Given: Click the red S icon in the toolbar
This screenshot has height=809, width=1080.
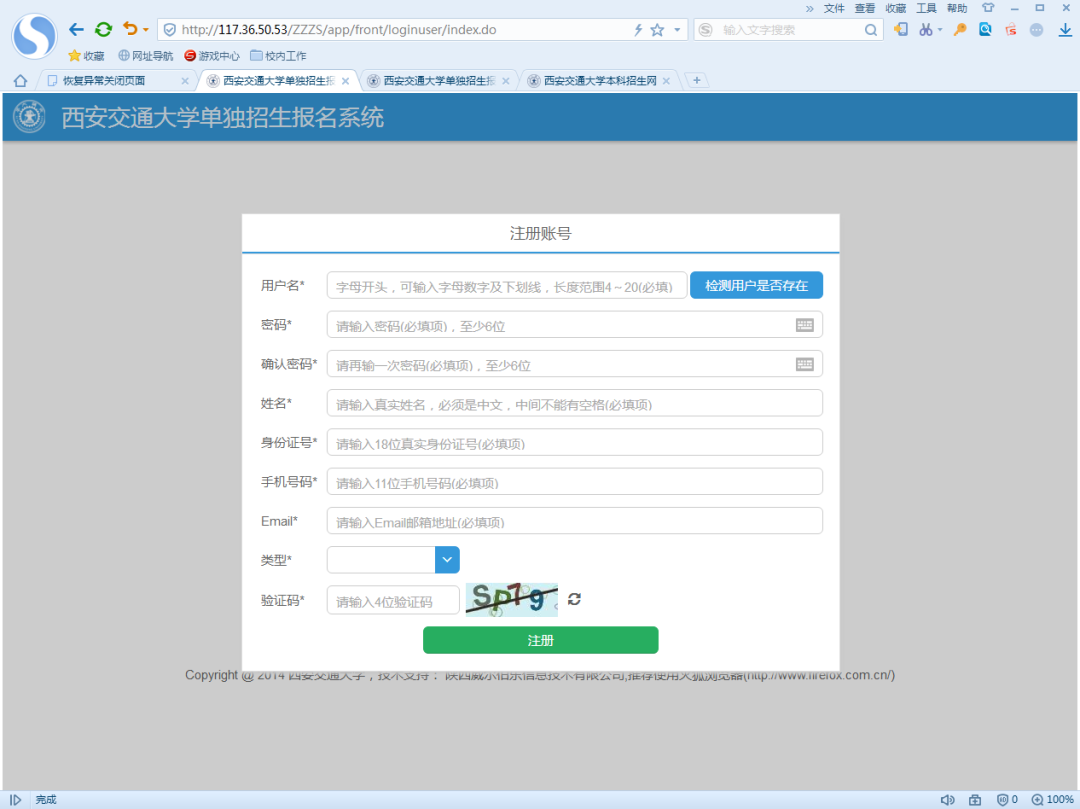Looking at the screenshot, I should pyautogui.click(x=1011, y=30).
